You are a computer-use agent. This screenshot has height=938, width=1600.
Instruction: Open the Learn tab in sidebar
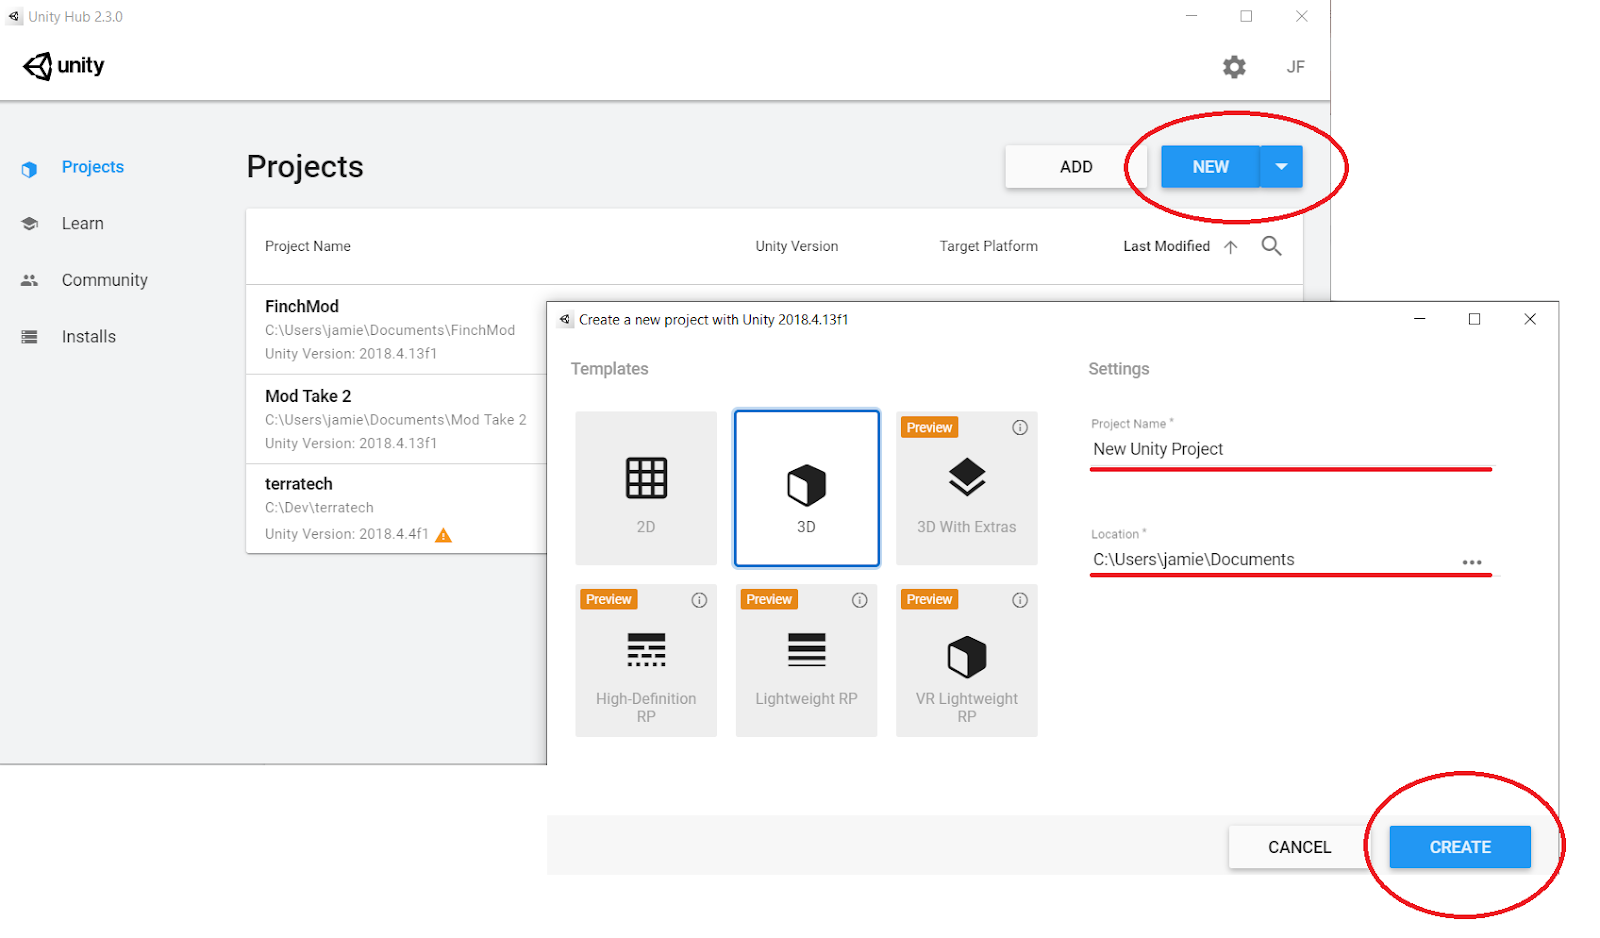click(x=82, y=224)
